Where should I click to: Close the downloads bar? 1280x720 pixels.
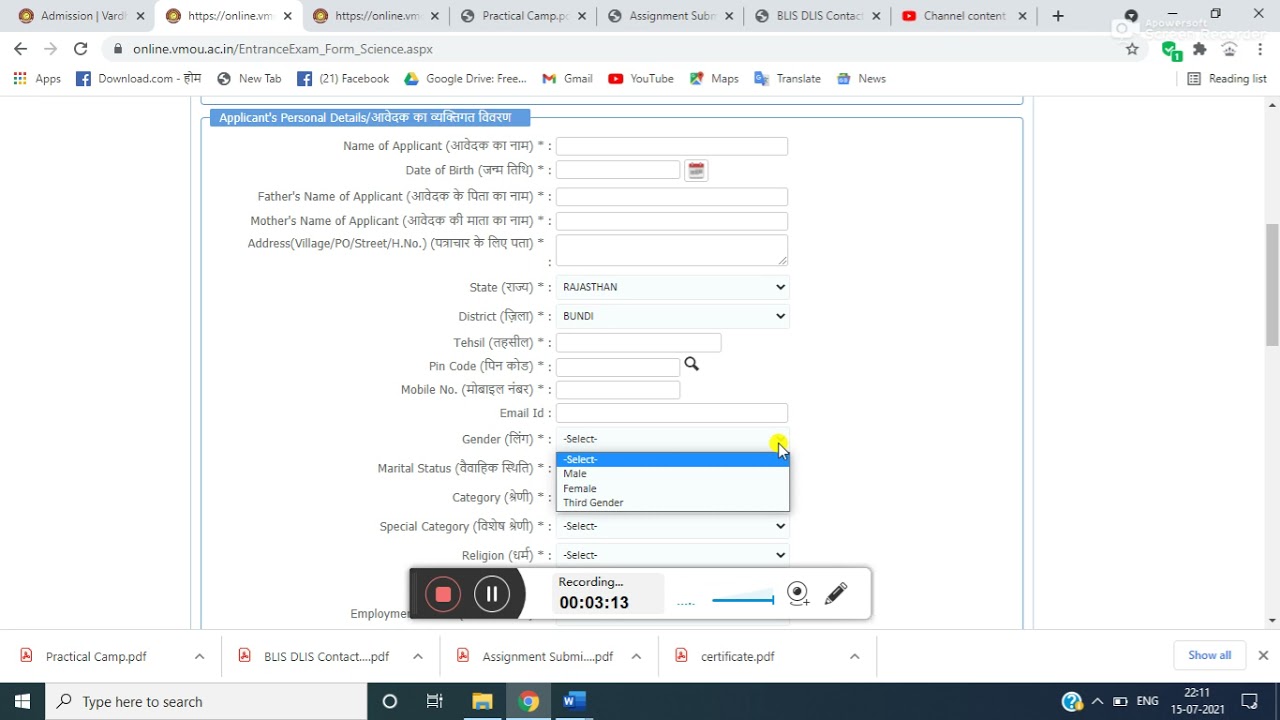(1263, 656)
